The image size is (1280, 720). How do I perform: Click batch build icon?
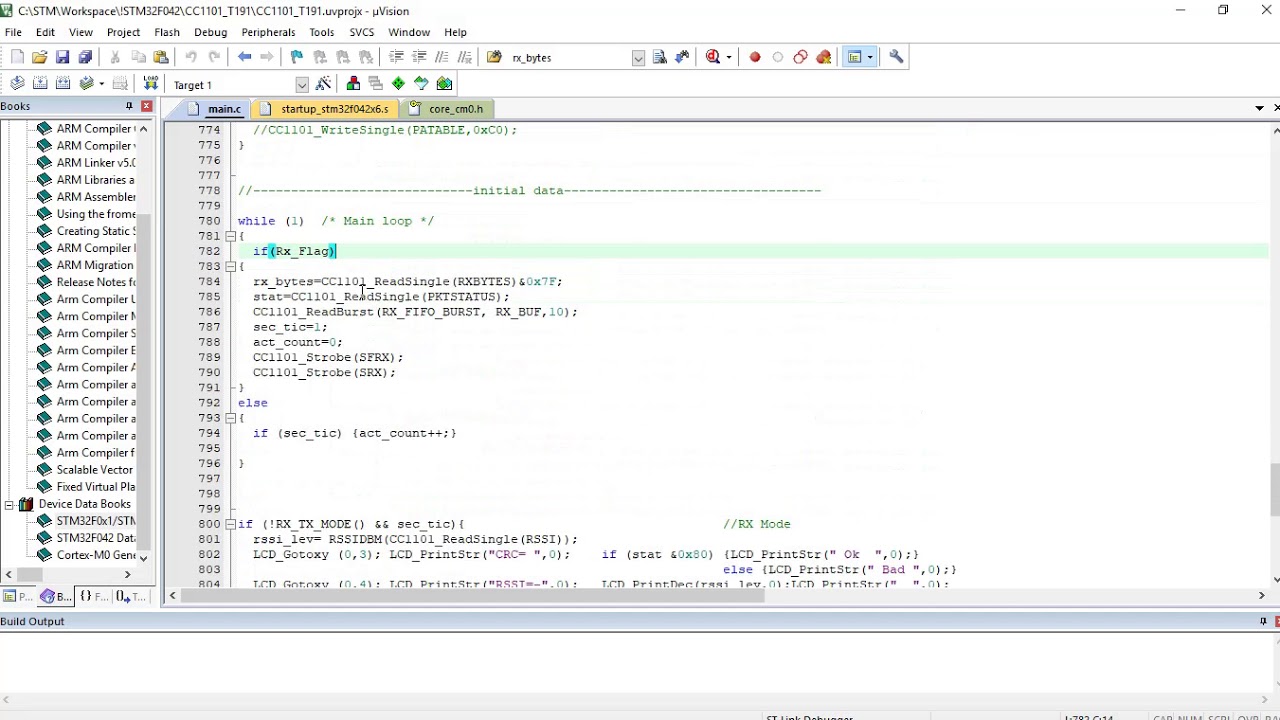[86, 84]
